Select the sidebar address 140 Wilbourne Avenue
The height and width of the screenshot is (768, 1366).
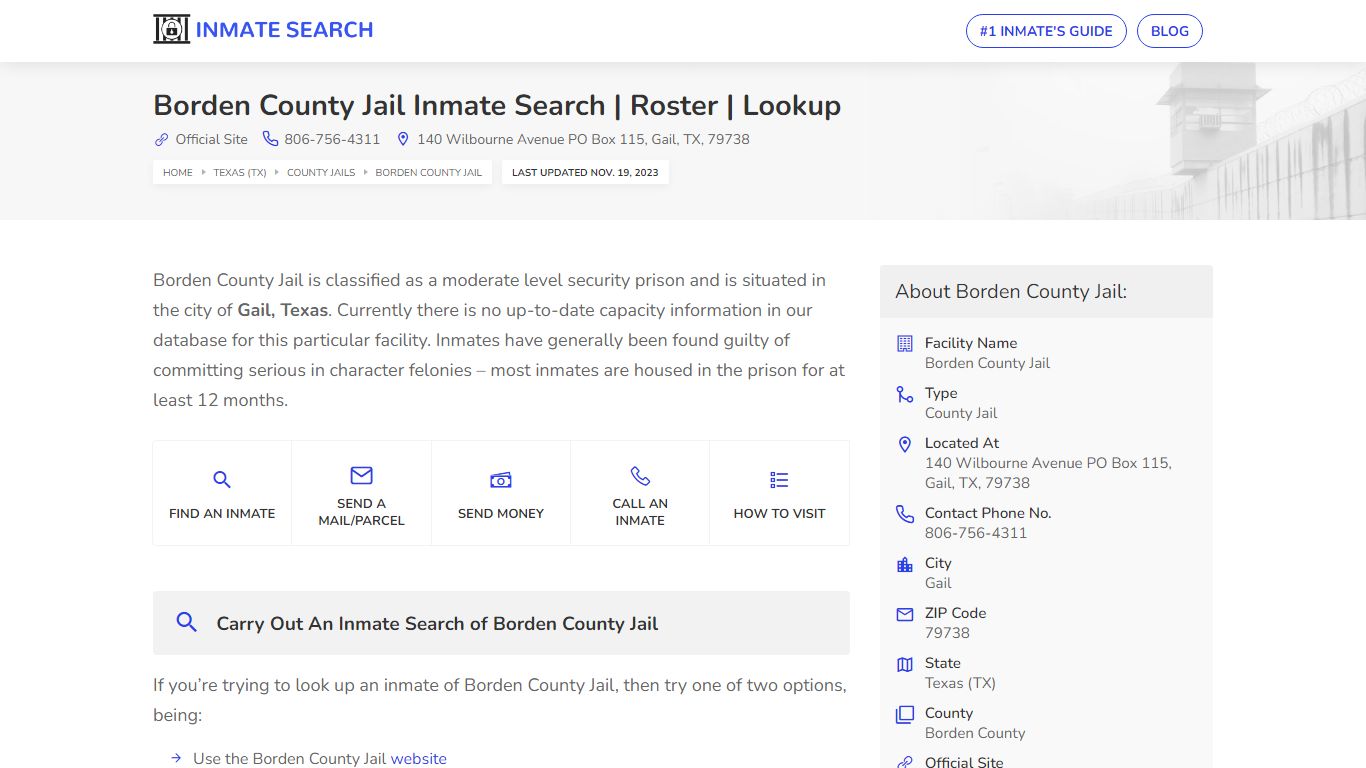click(x=1048, y=473)
